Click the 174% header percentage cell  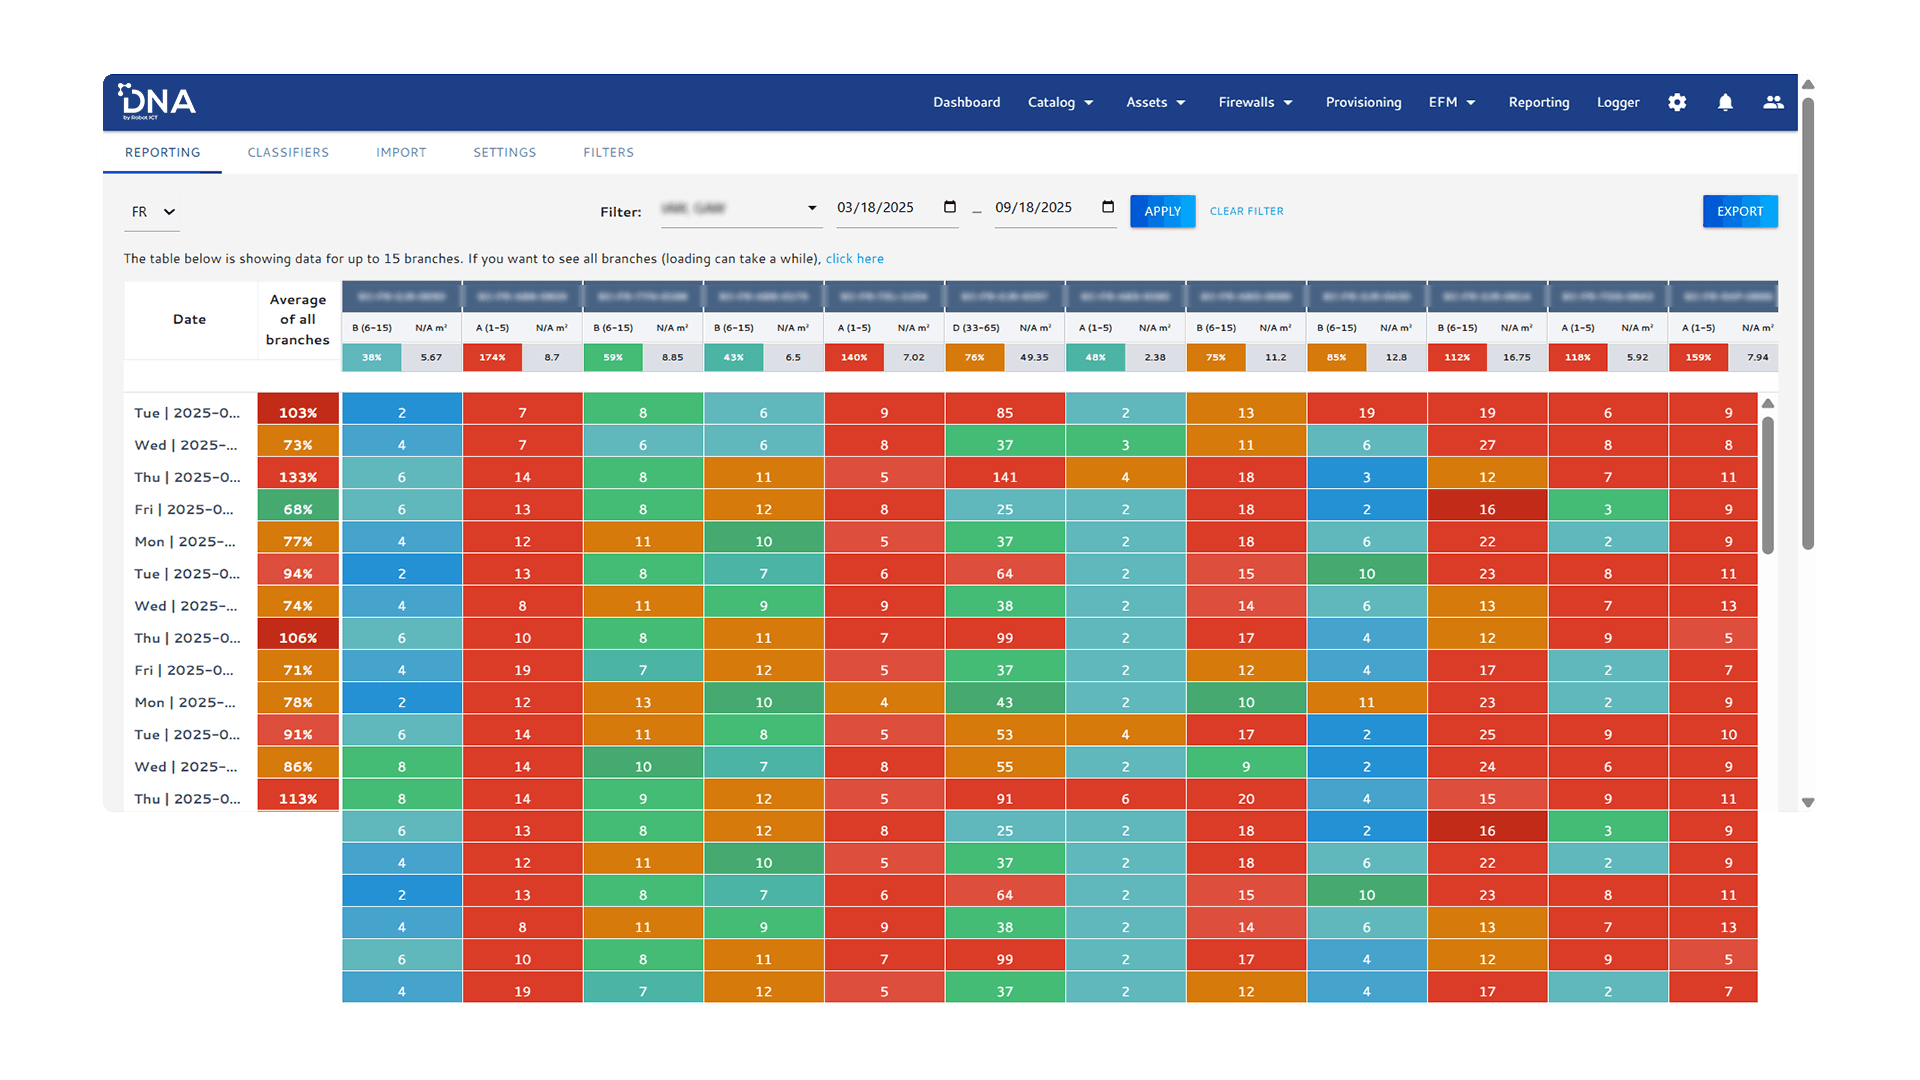coord(492,357)
